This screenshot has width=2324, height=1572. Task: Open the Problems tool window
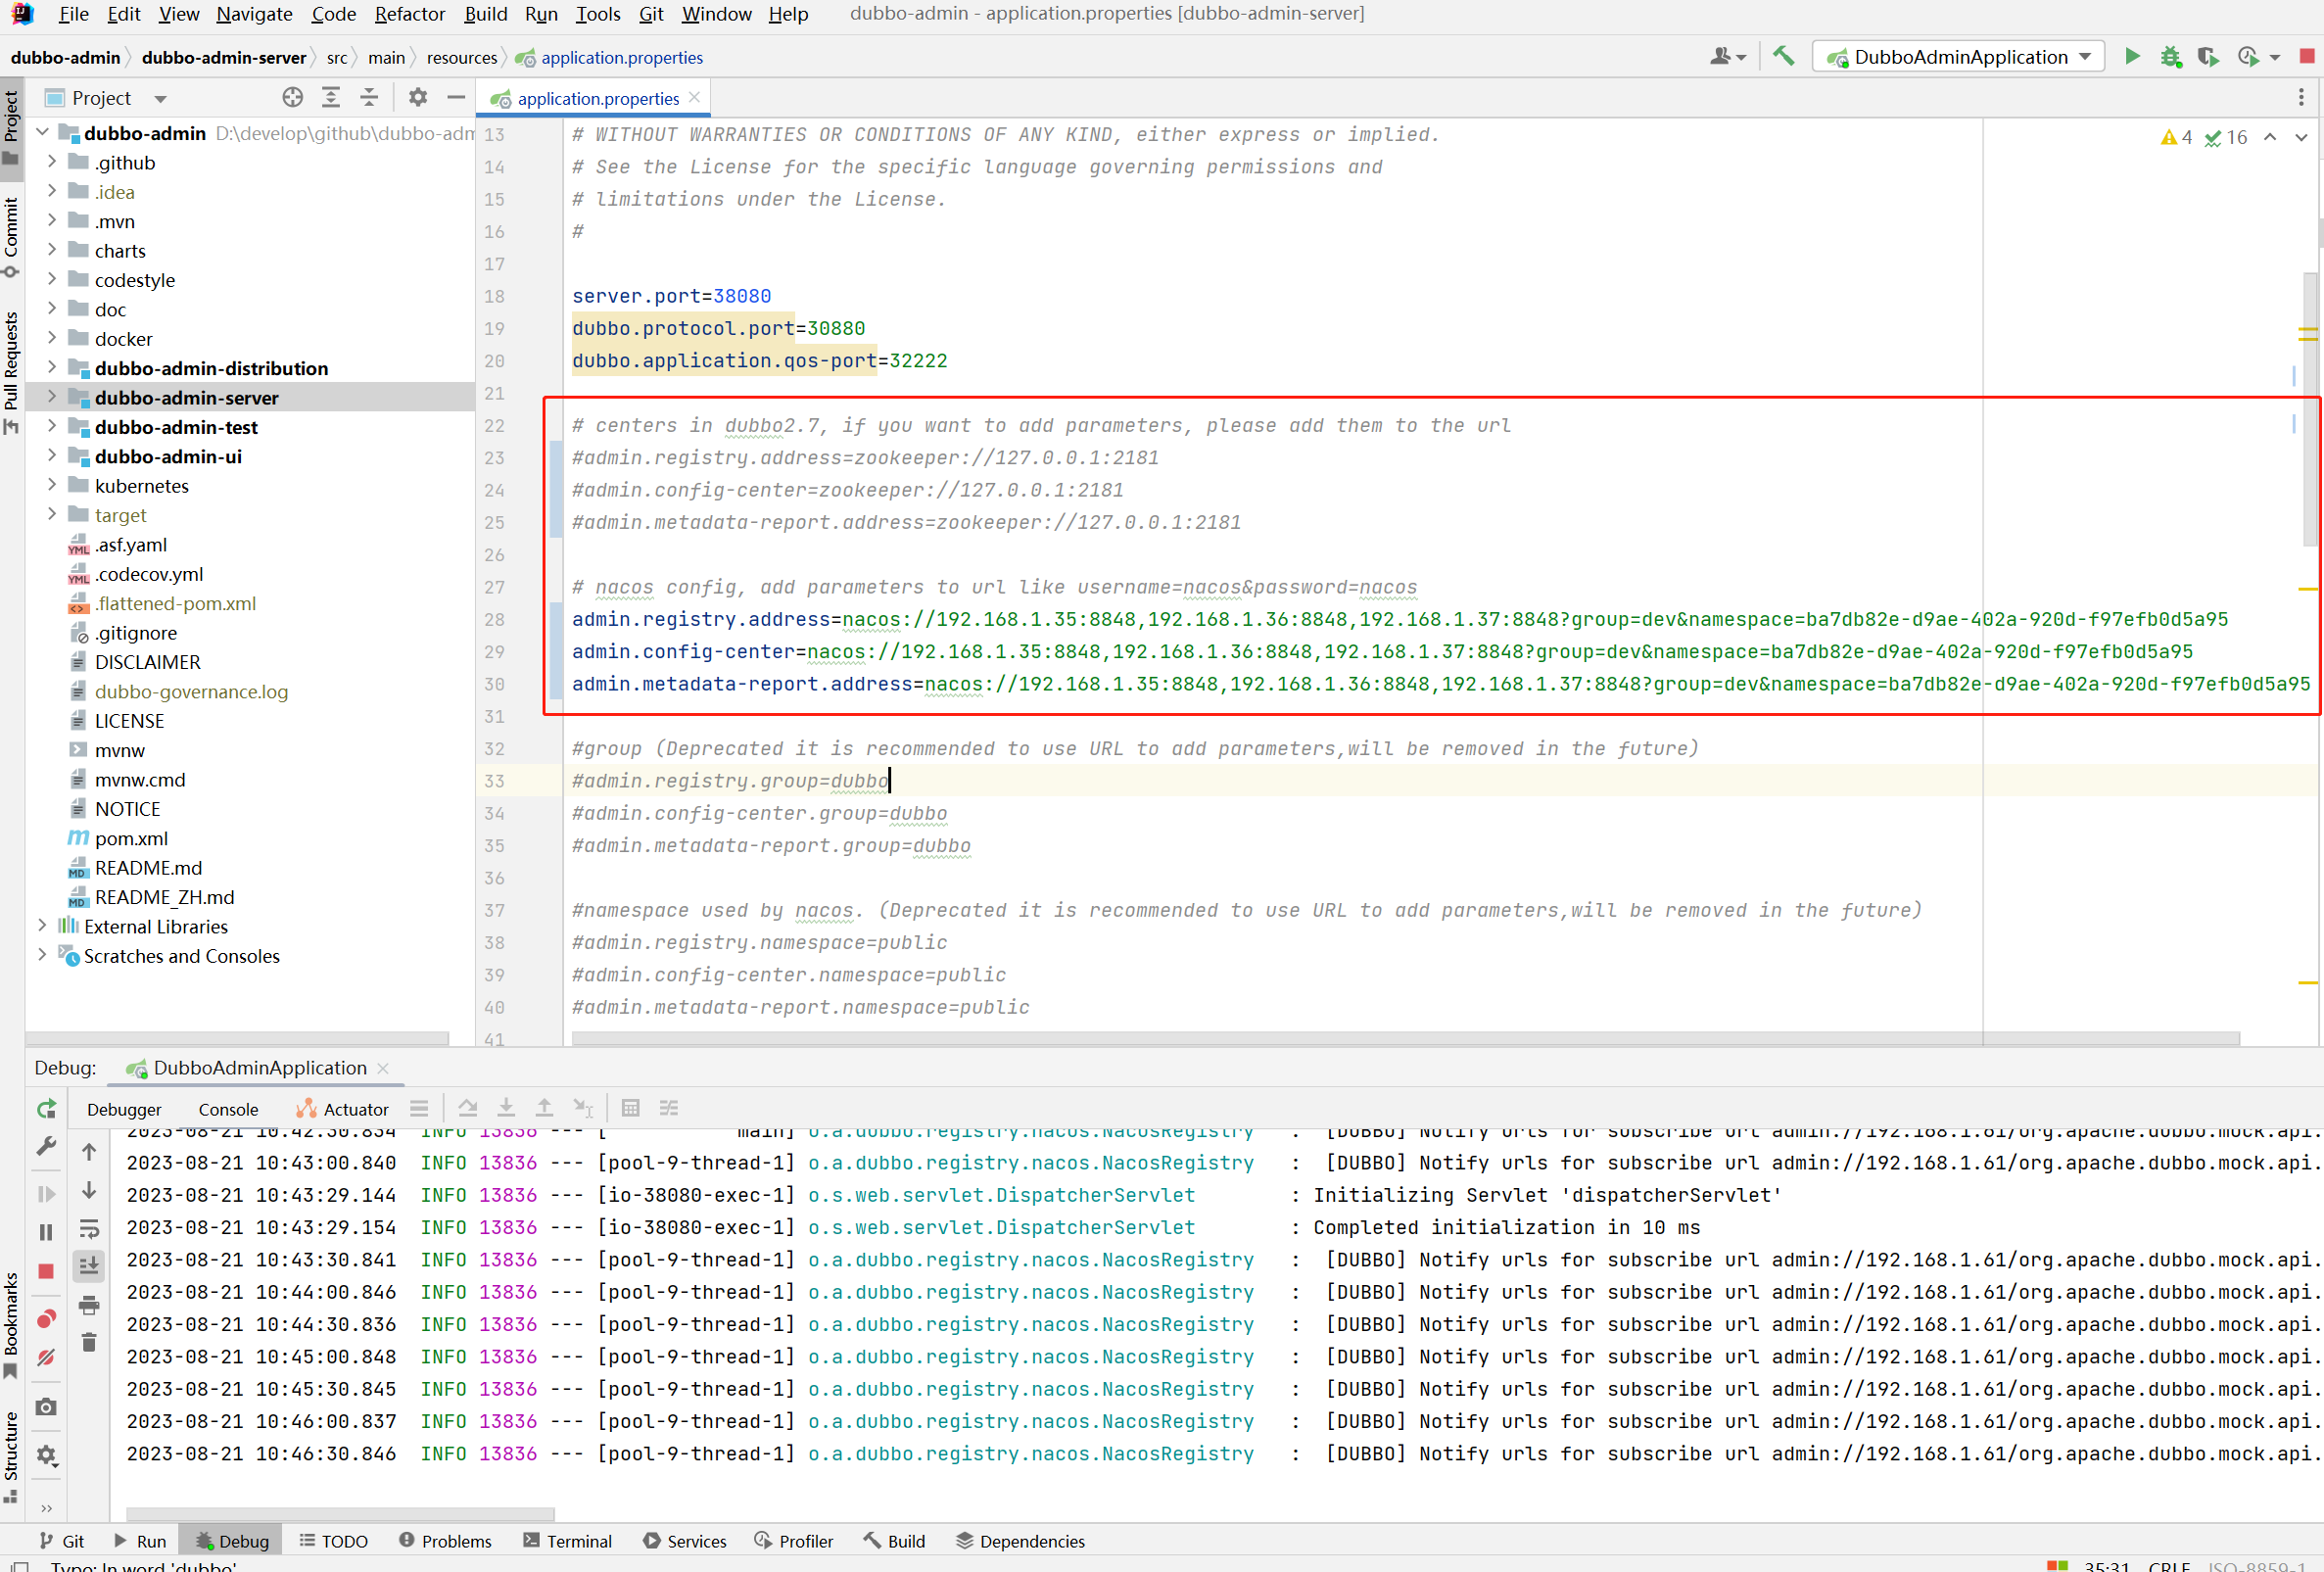click(445, 1541)
